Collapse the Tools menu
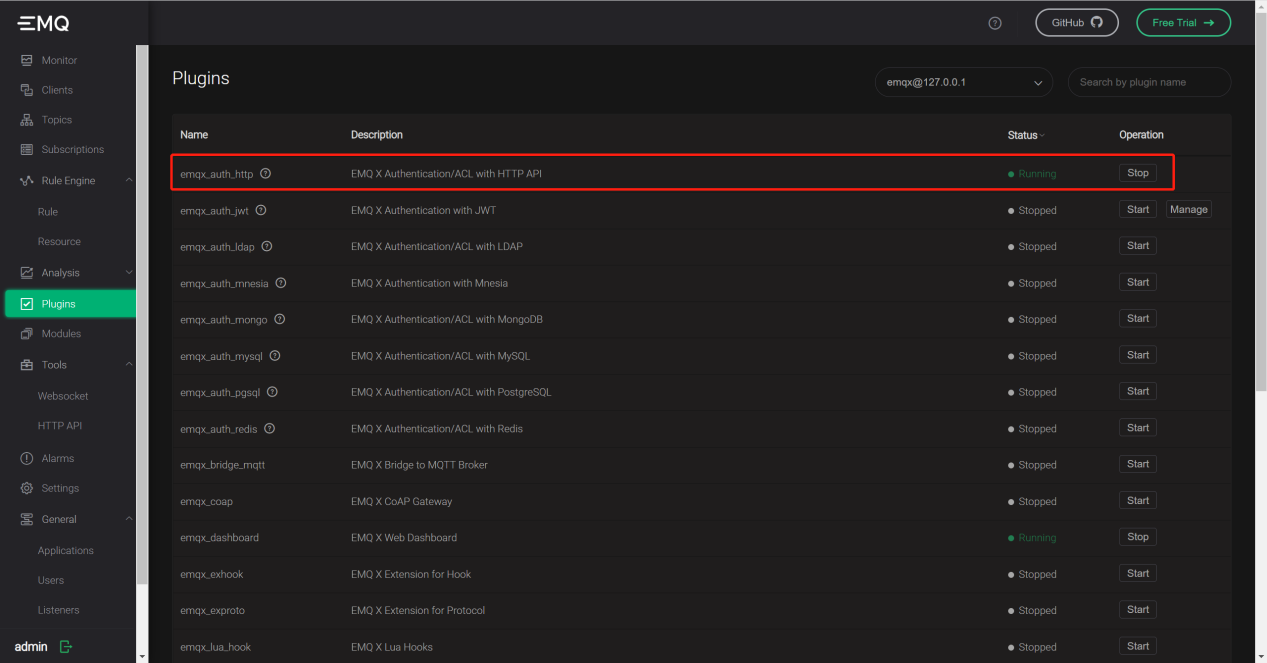The image size is (1267, 663). pyautogui.click(x=129, y=365)
